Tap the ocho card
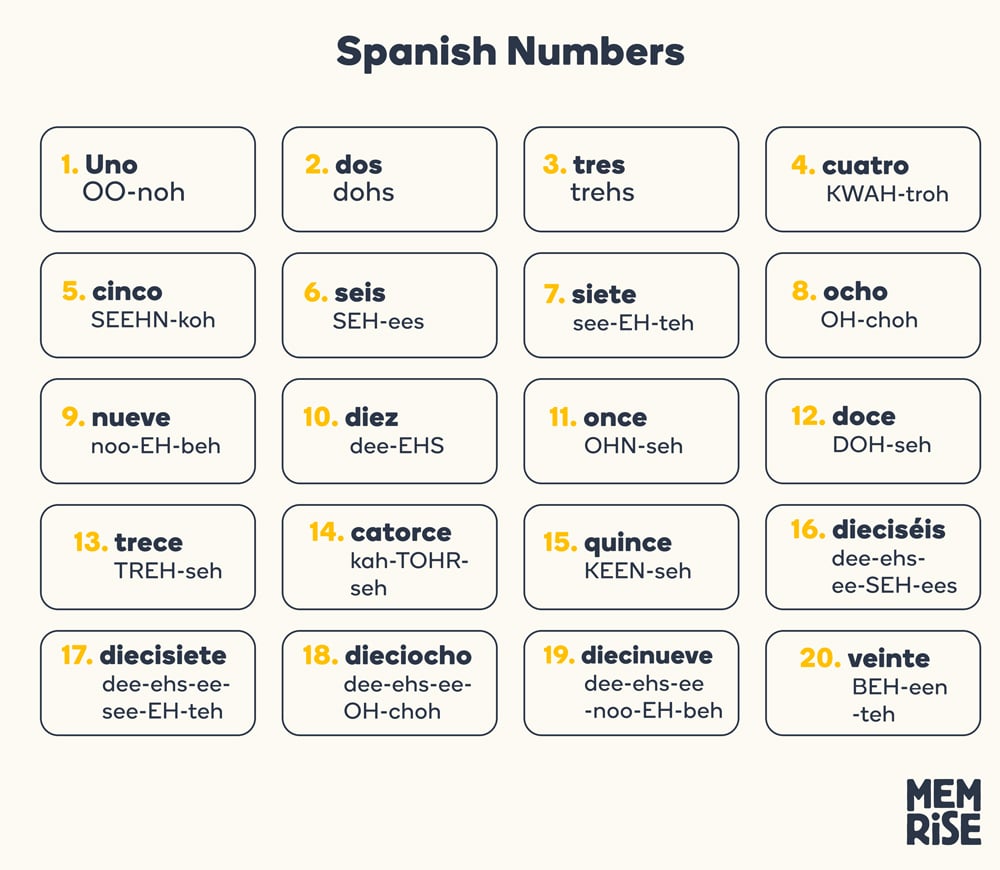This screenshot has width=1000, height=870. point(873,305)
